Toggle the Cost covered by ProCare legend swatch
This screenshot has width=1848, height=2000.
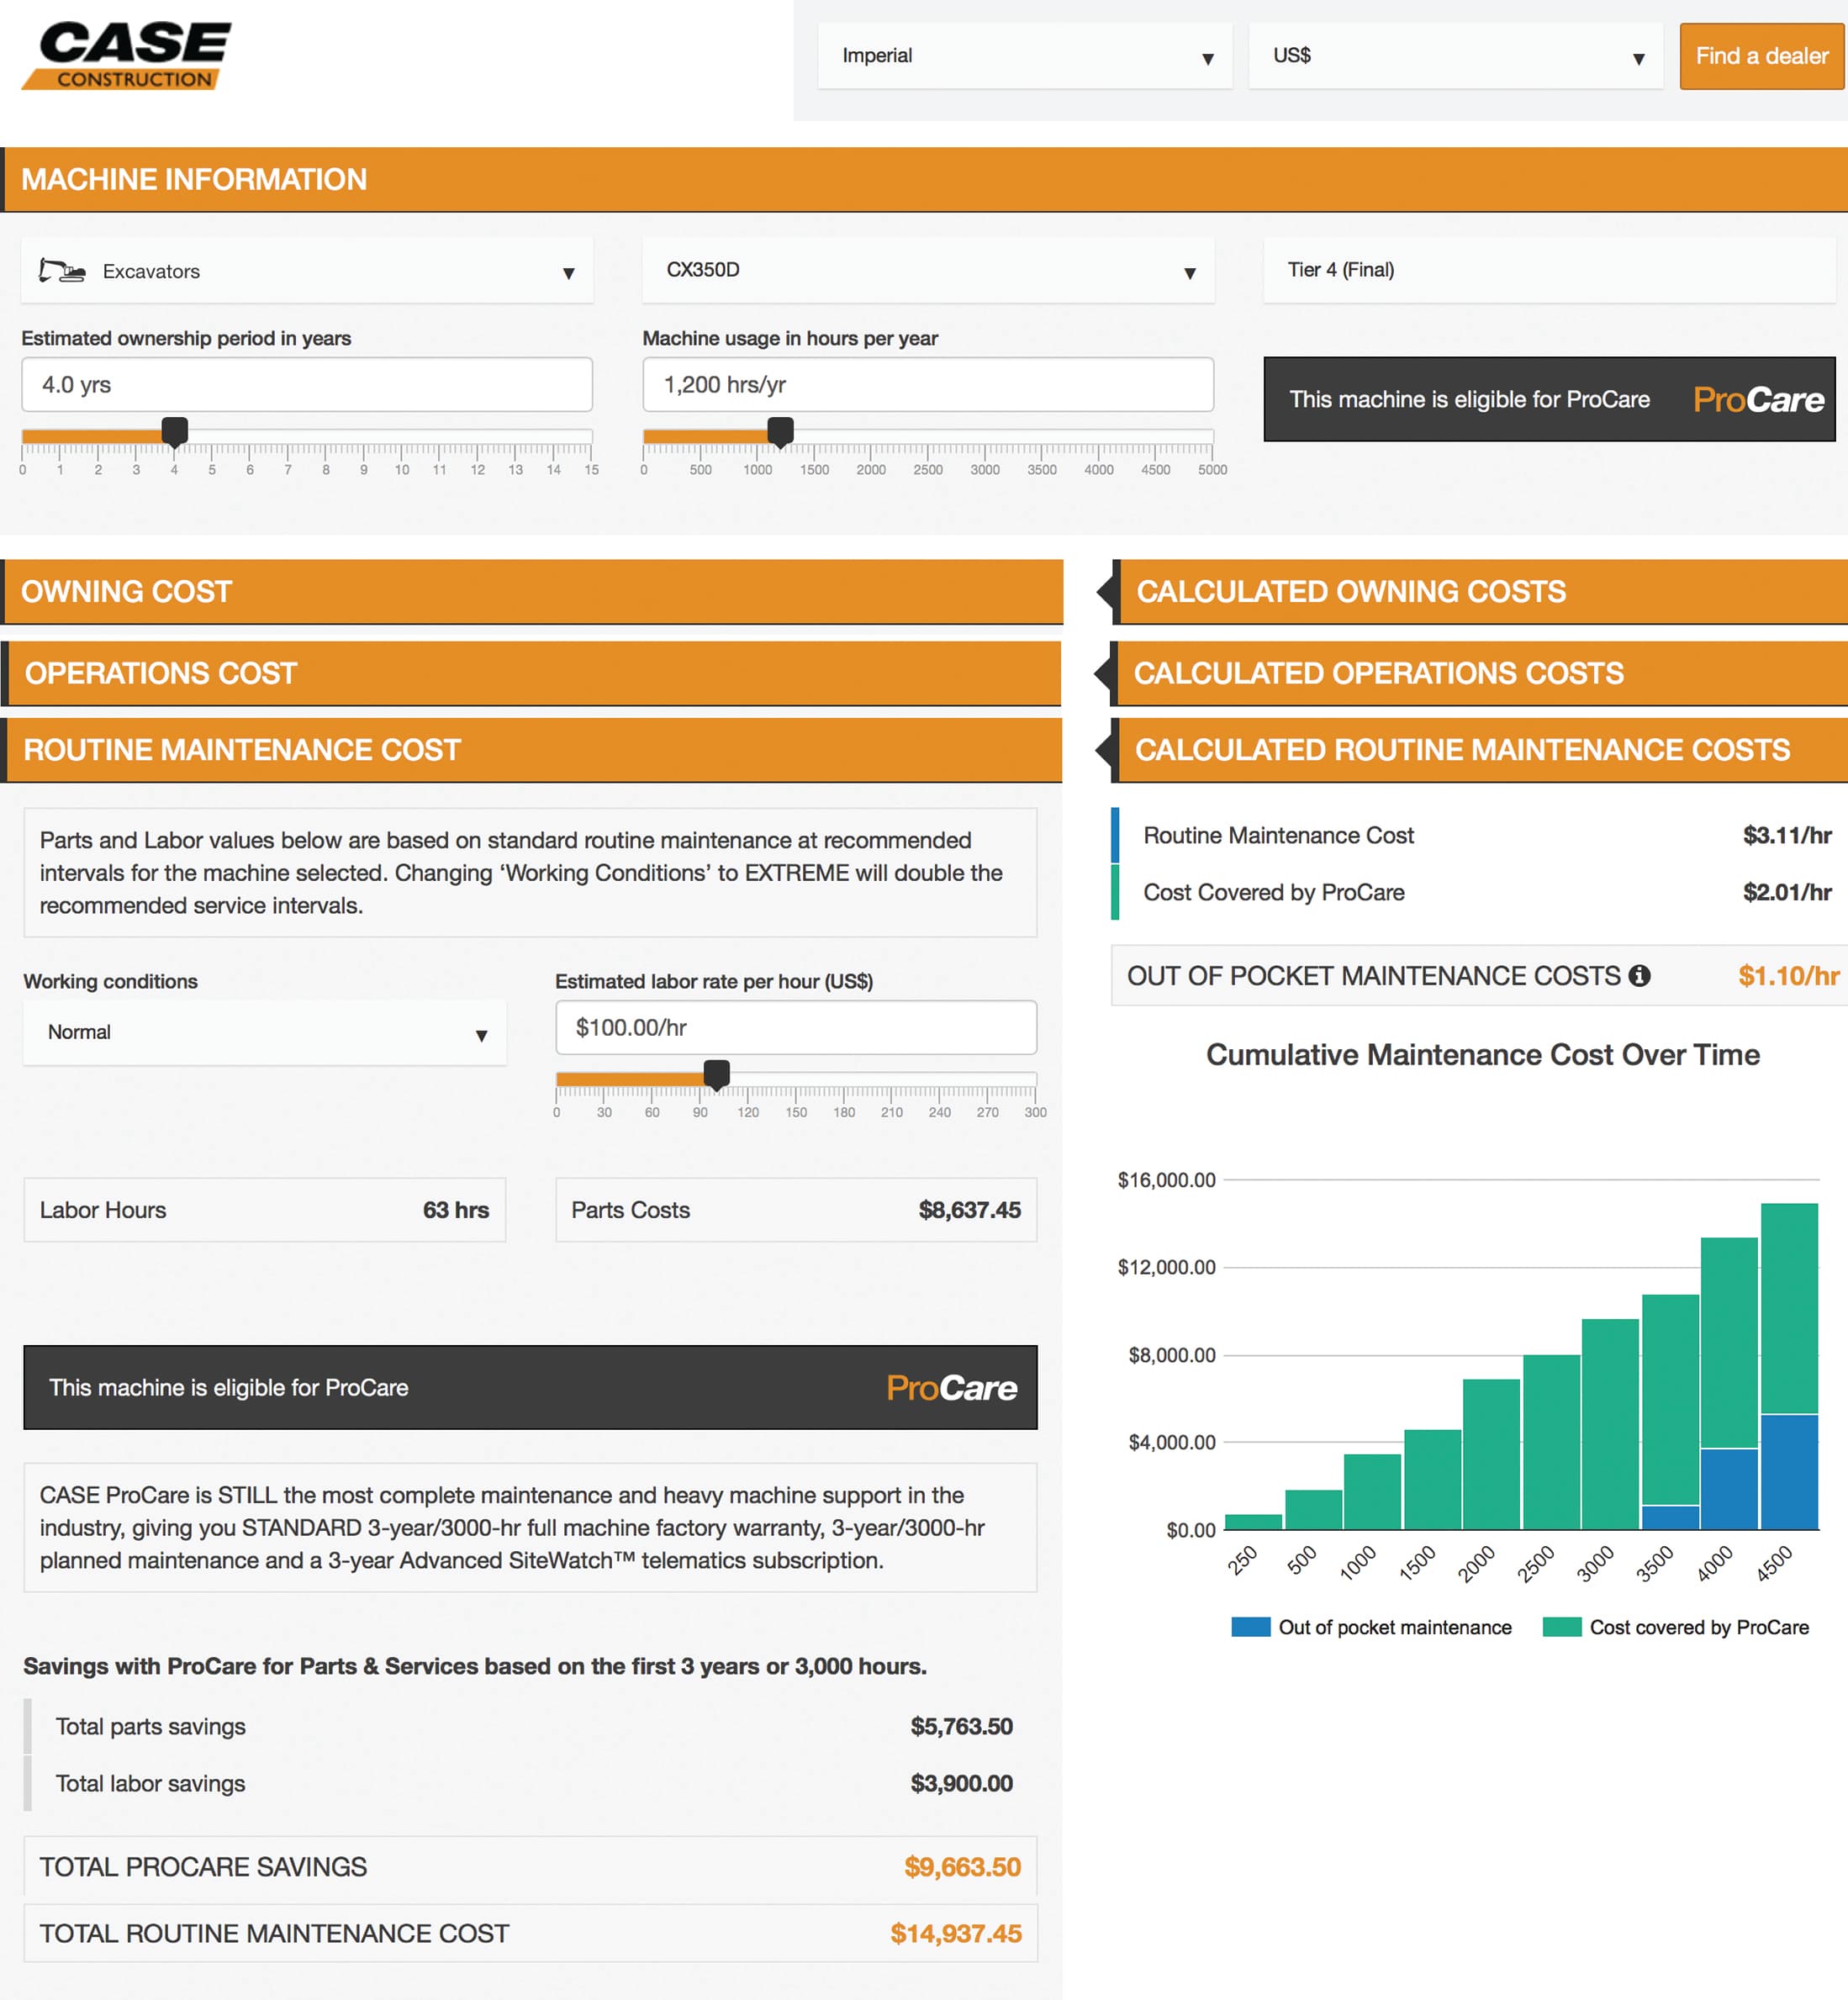pyautogui.click(x=1561, y=1627)
